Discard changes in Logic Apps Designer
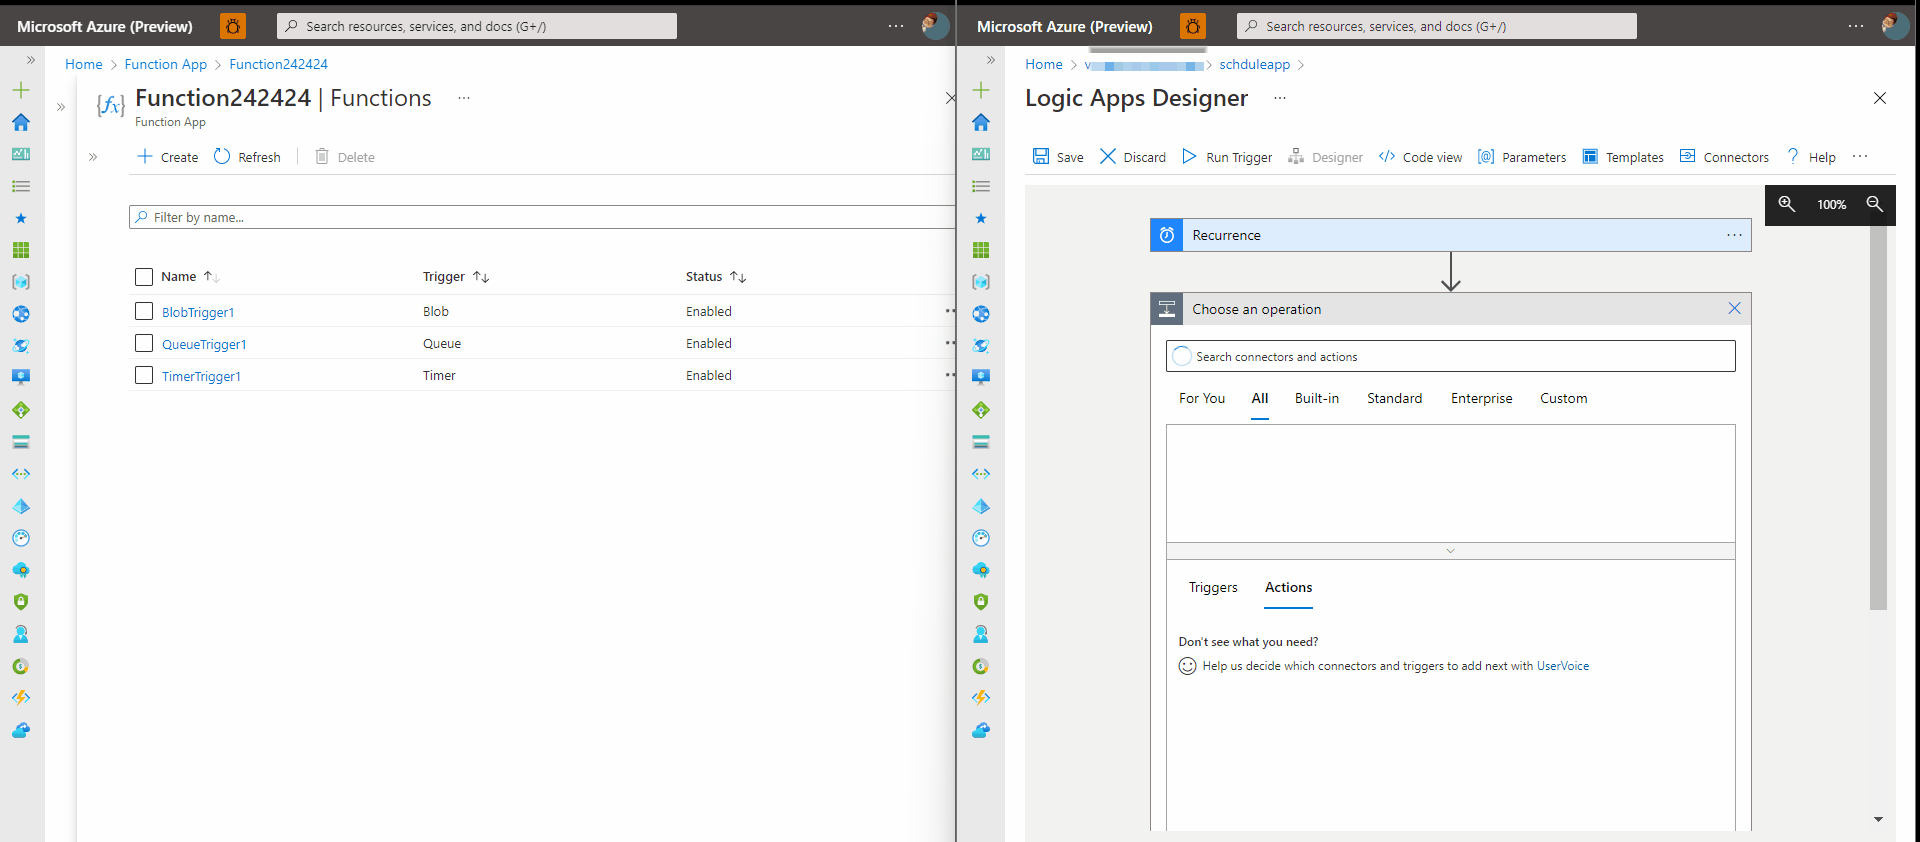Screen dimensions: 1920x842 pyautogui.click(x=1133, y=157)
